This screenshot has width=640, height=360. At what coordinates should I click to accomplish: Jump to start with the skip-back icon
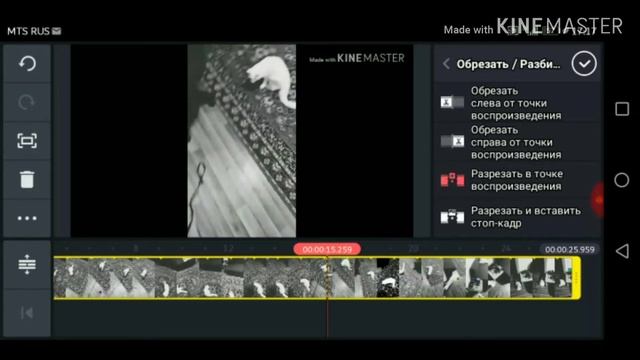coord(27,313)
